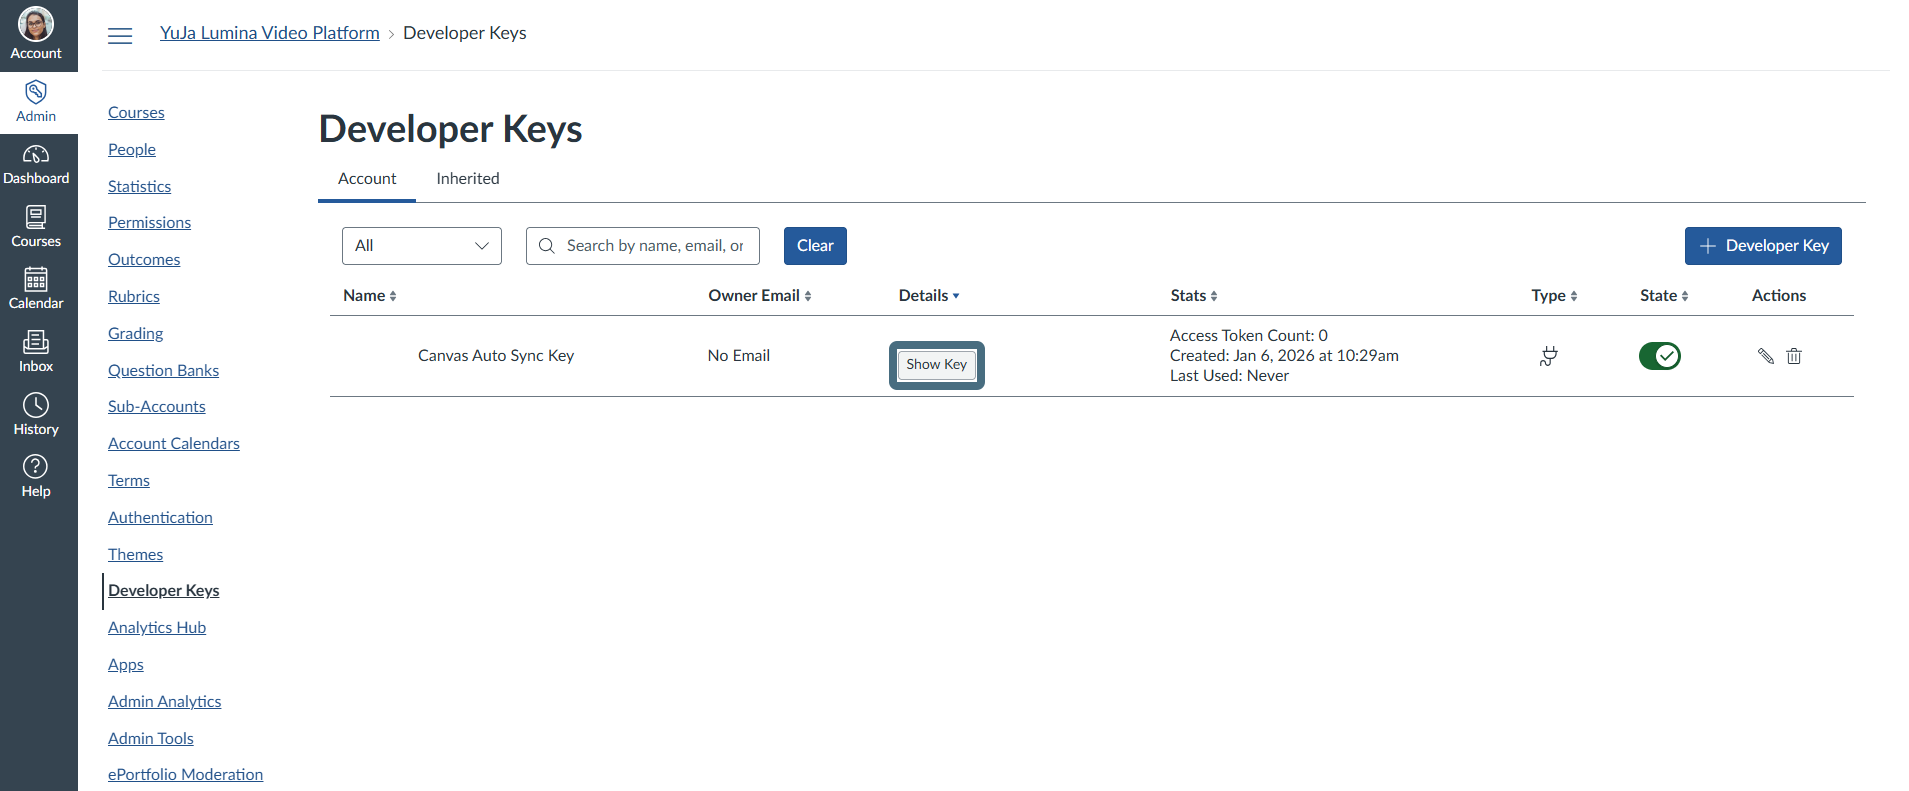Click the search magnifier icon

click(547, 246)
